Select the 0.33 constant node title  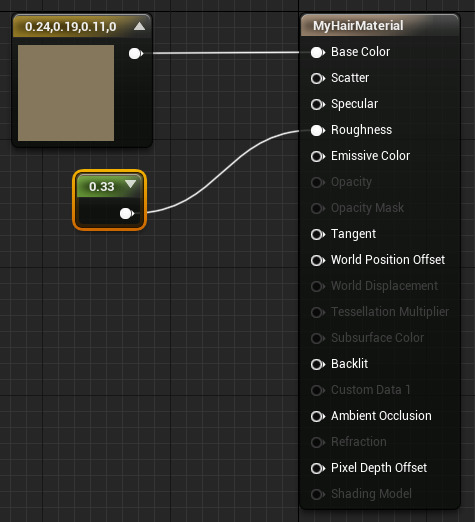pos(101,186)
